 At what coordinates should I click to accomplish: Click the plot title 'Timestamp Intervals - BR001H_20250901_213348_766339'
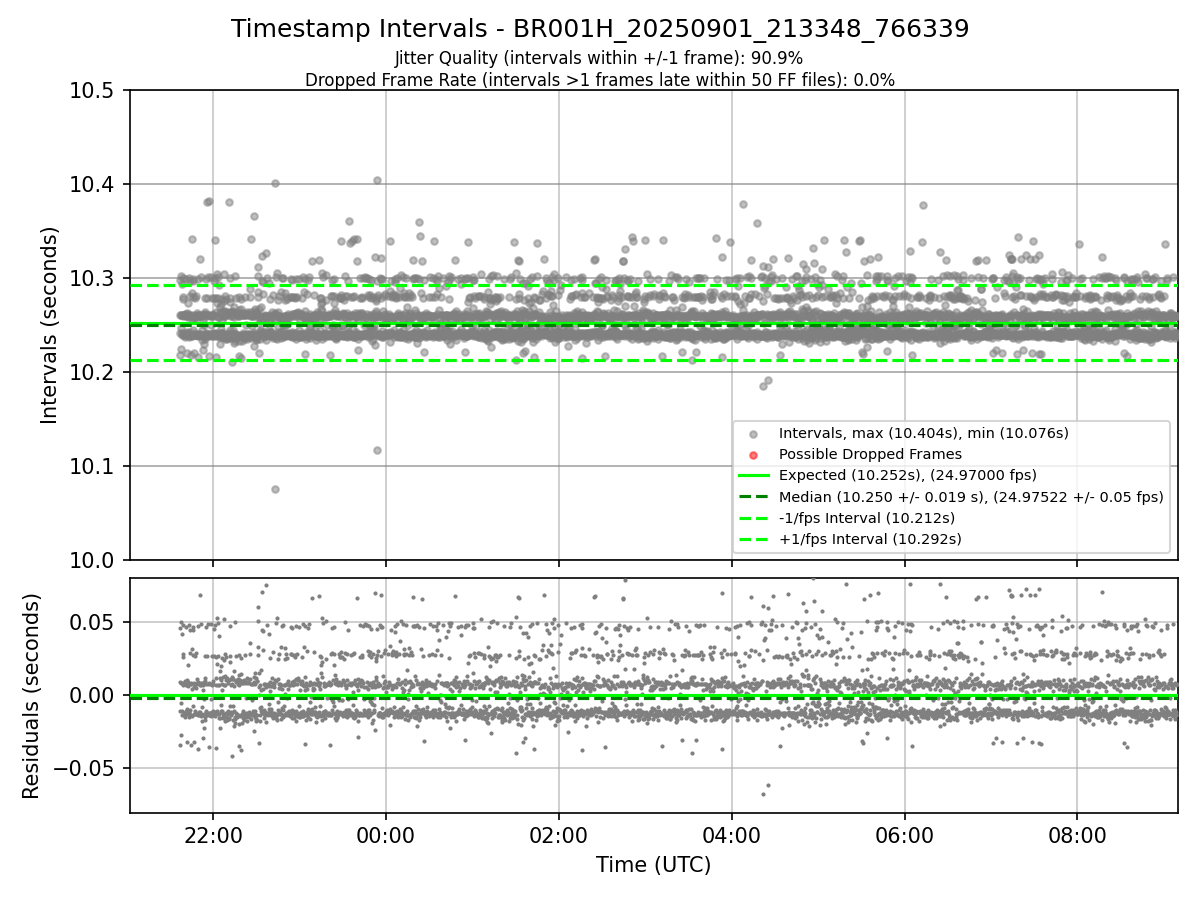[x=600, y=29]
